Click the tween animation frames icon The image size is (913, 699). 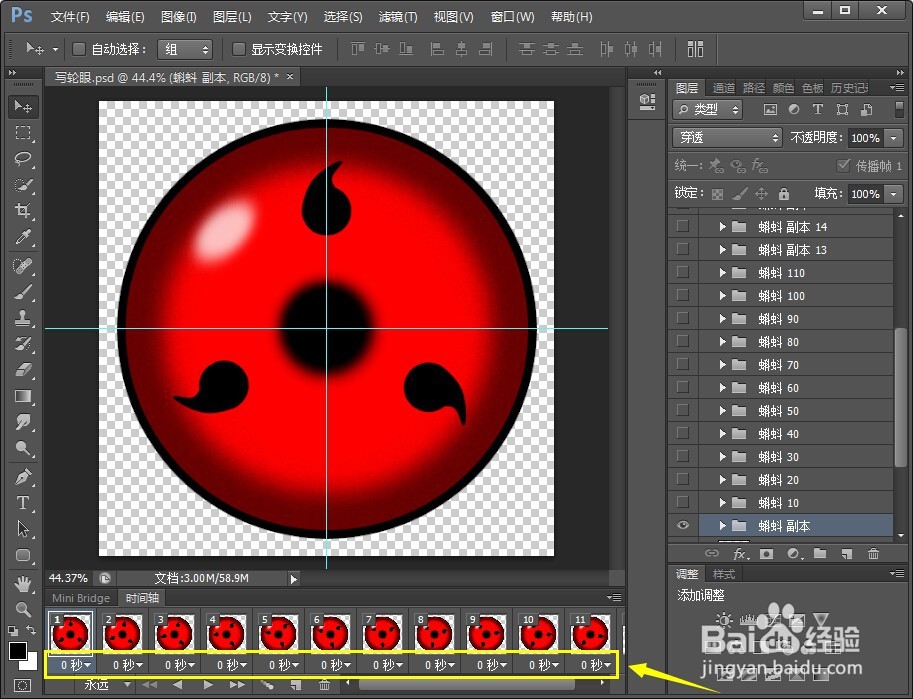coord(267,685)
